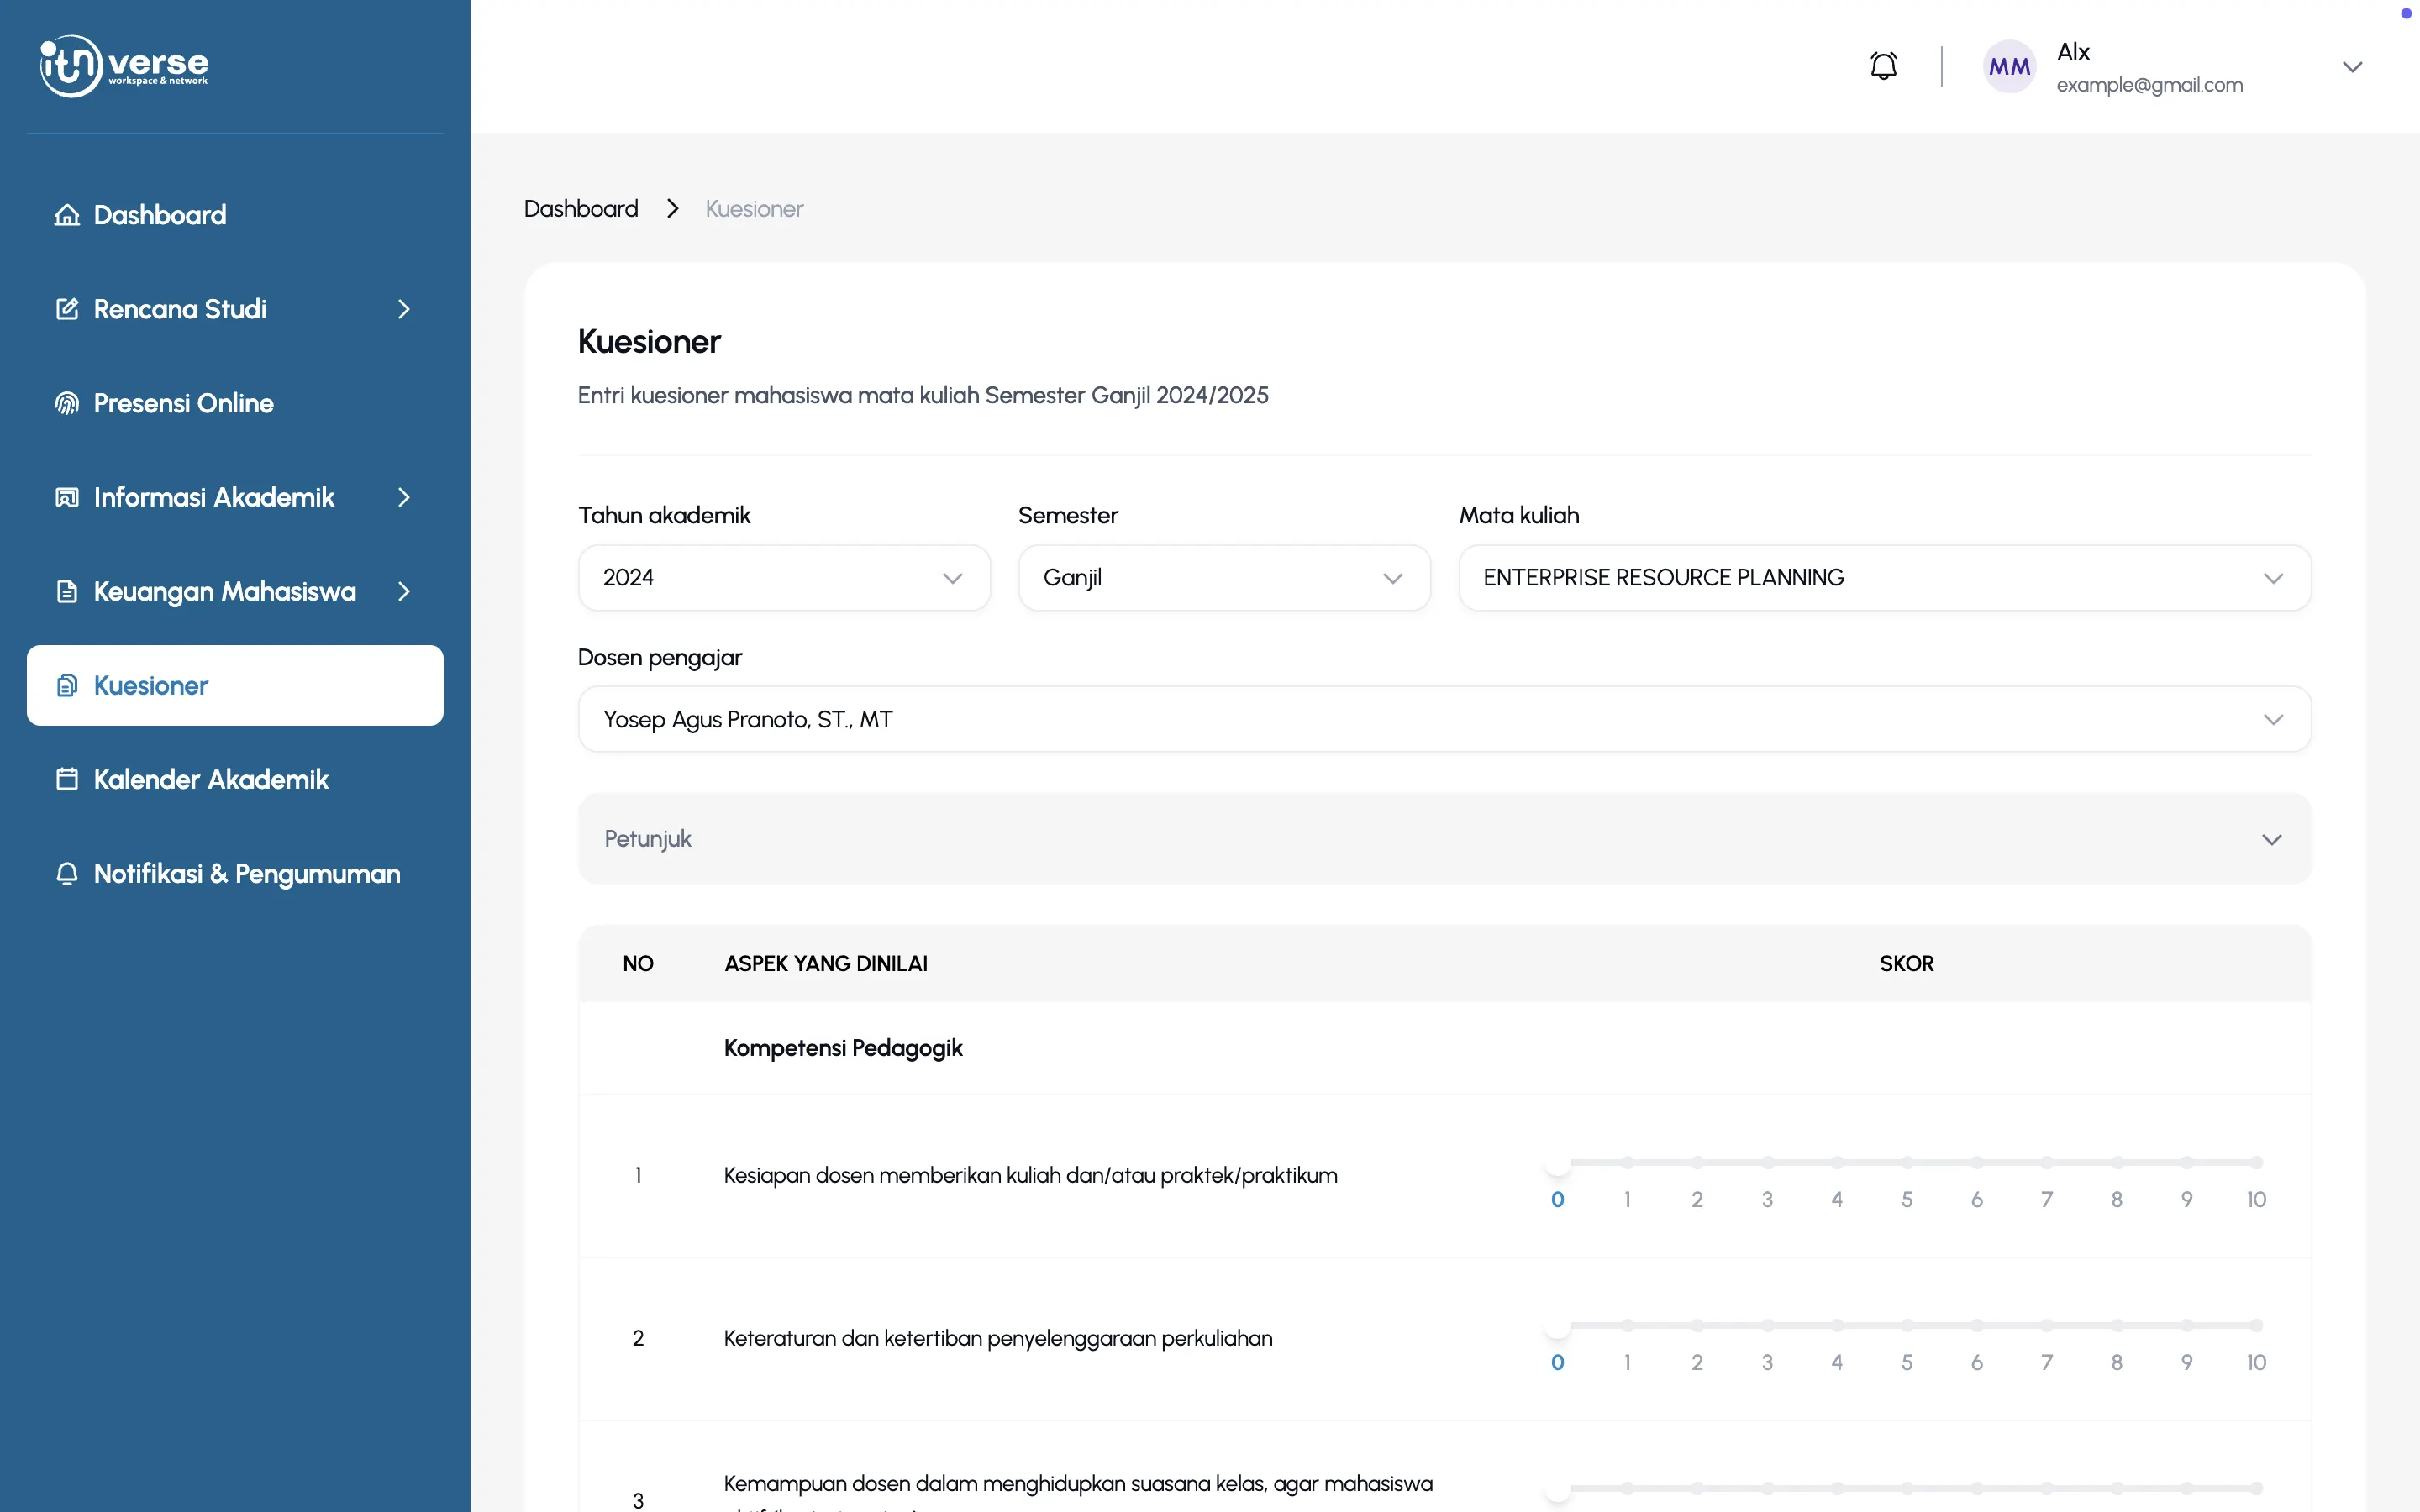Click the Notifikasi & Pengumuman bell icon
This screenshot has width=2420, height=1512.
coord(67,873)
